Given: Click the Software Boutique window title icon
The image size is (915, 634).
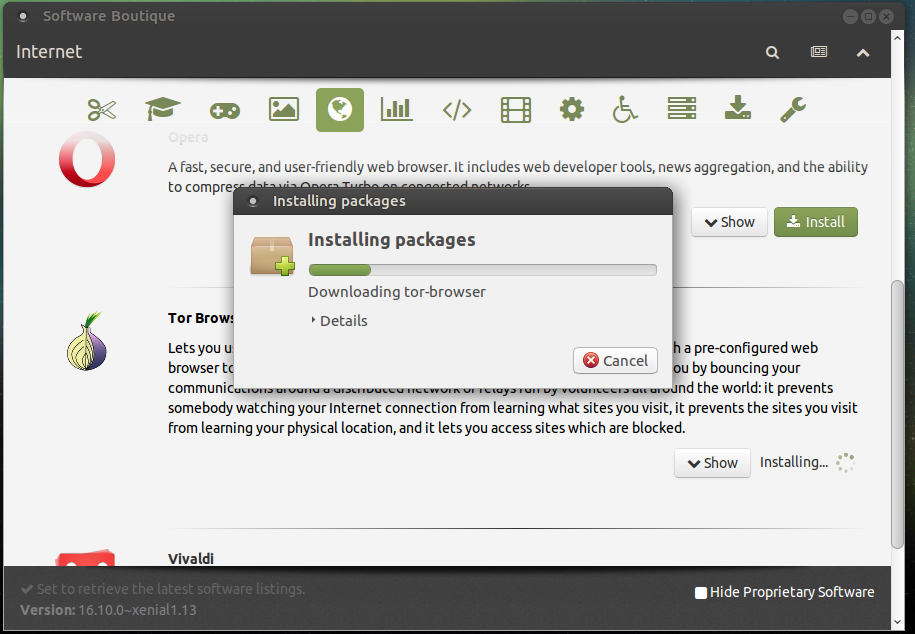Looking at the screenshot, I should 23,16.
